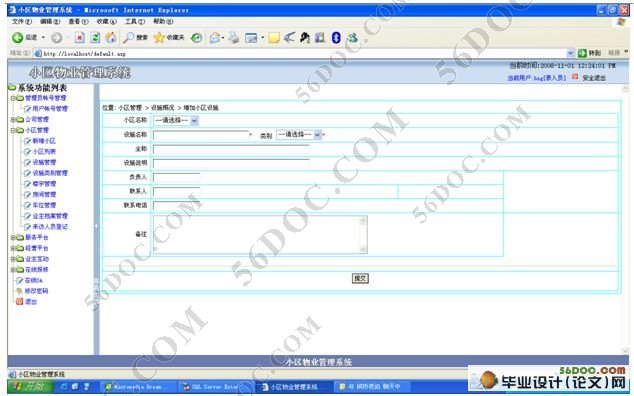Expand the 公司管理 tree node
Screen dimensions: 634x396
coord(13,119)
